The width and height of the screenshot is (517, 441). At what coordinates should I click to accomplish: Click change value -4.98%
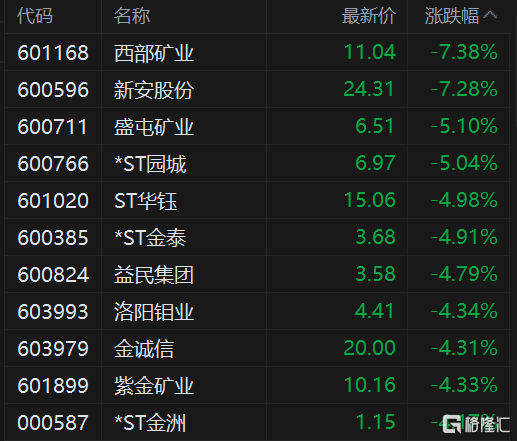pyautogui.click(x=464, y=200)
